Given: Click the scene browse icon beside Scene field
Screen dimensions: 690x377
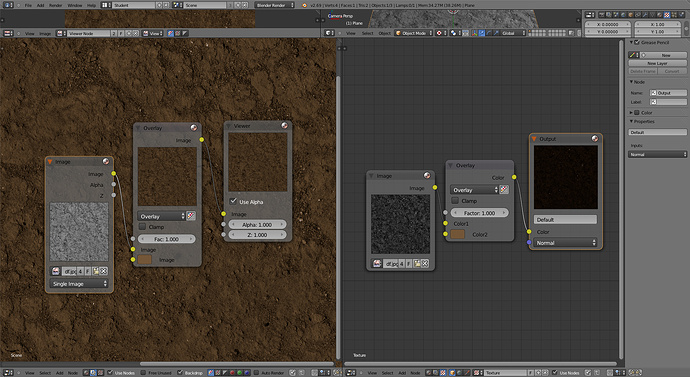Looking at the screenshot, I should coord(177,5).
